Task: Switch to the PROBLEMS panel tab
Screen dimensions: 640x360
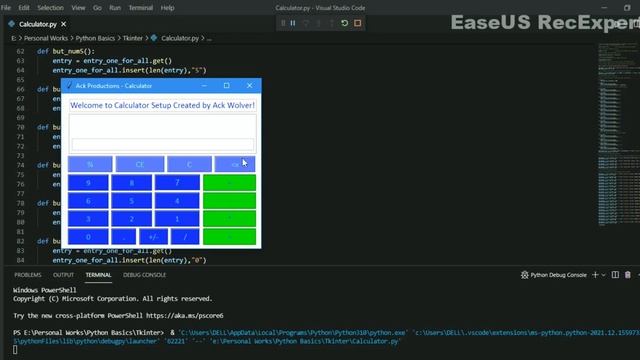Action: (x=28, y=275)
